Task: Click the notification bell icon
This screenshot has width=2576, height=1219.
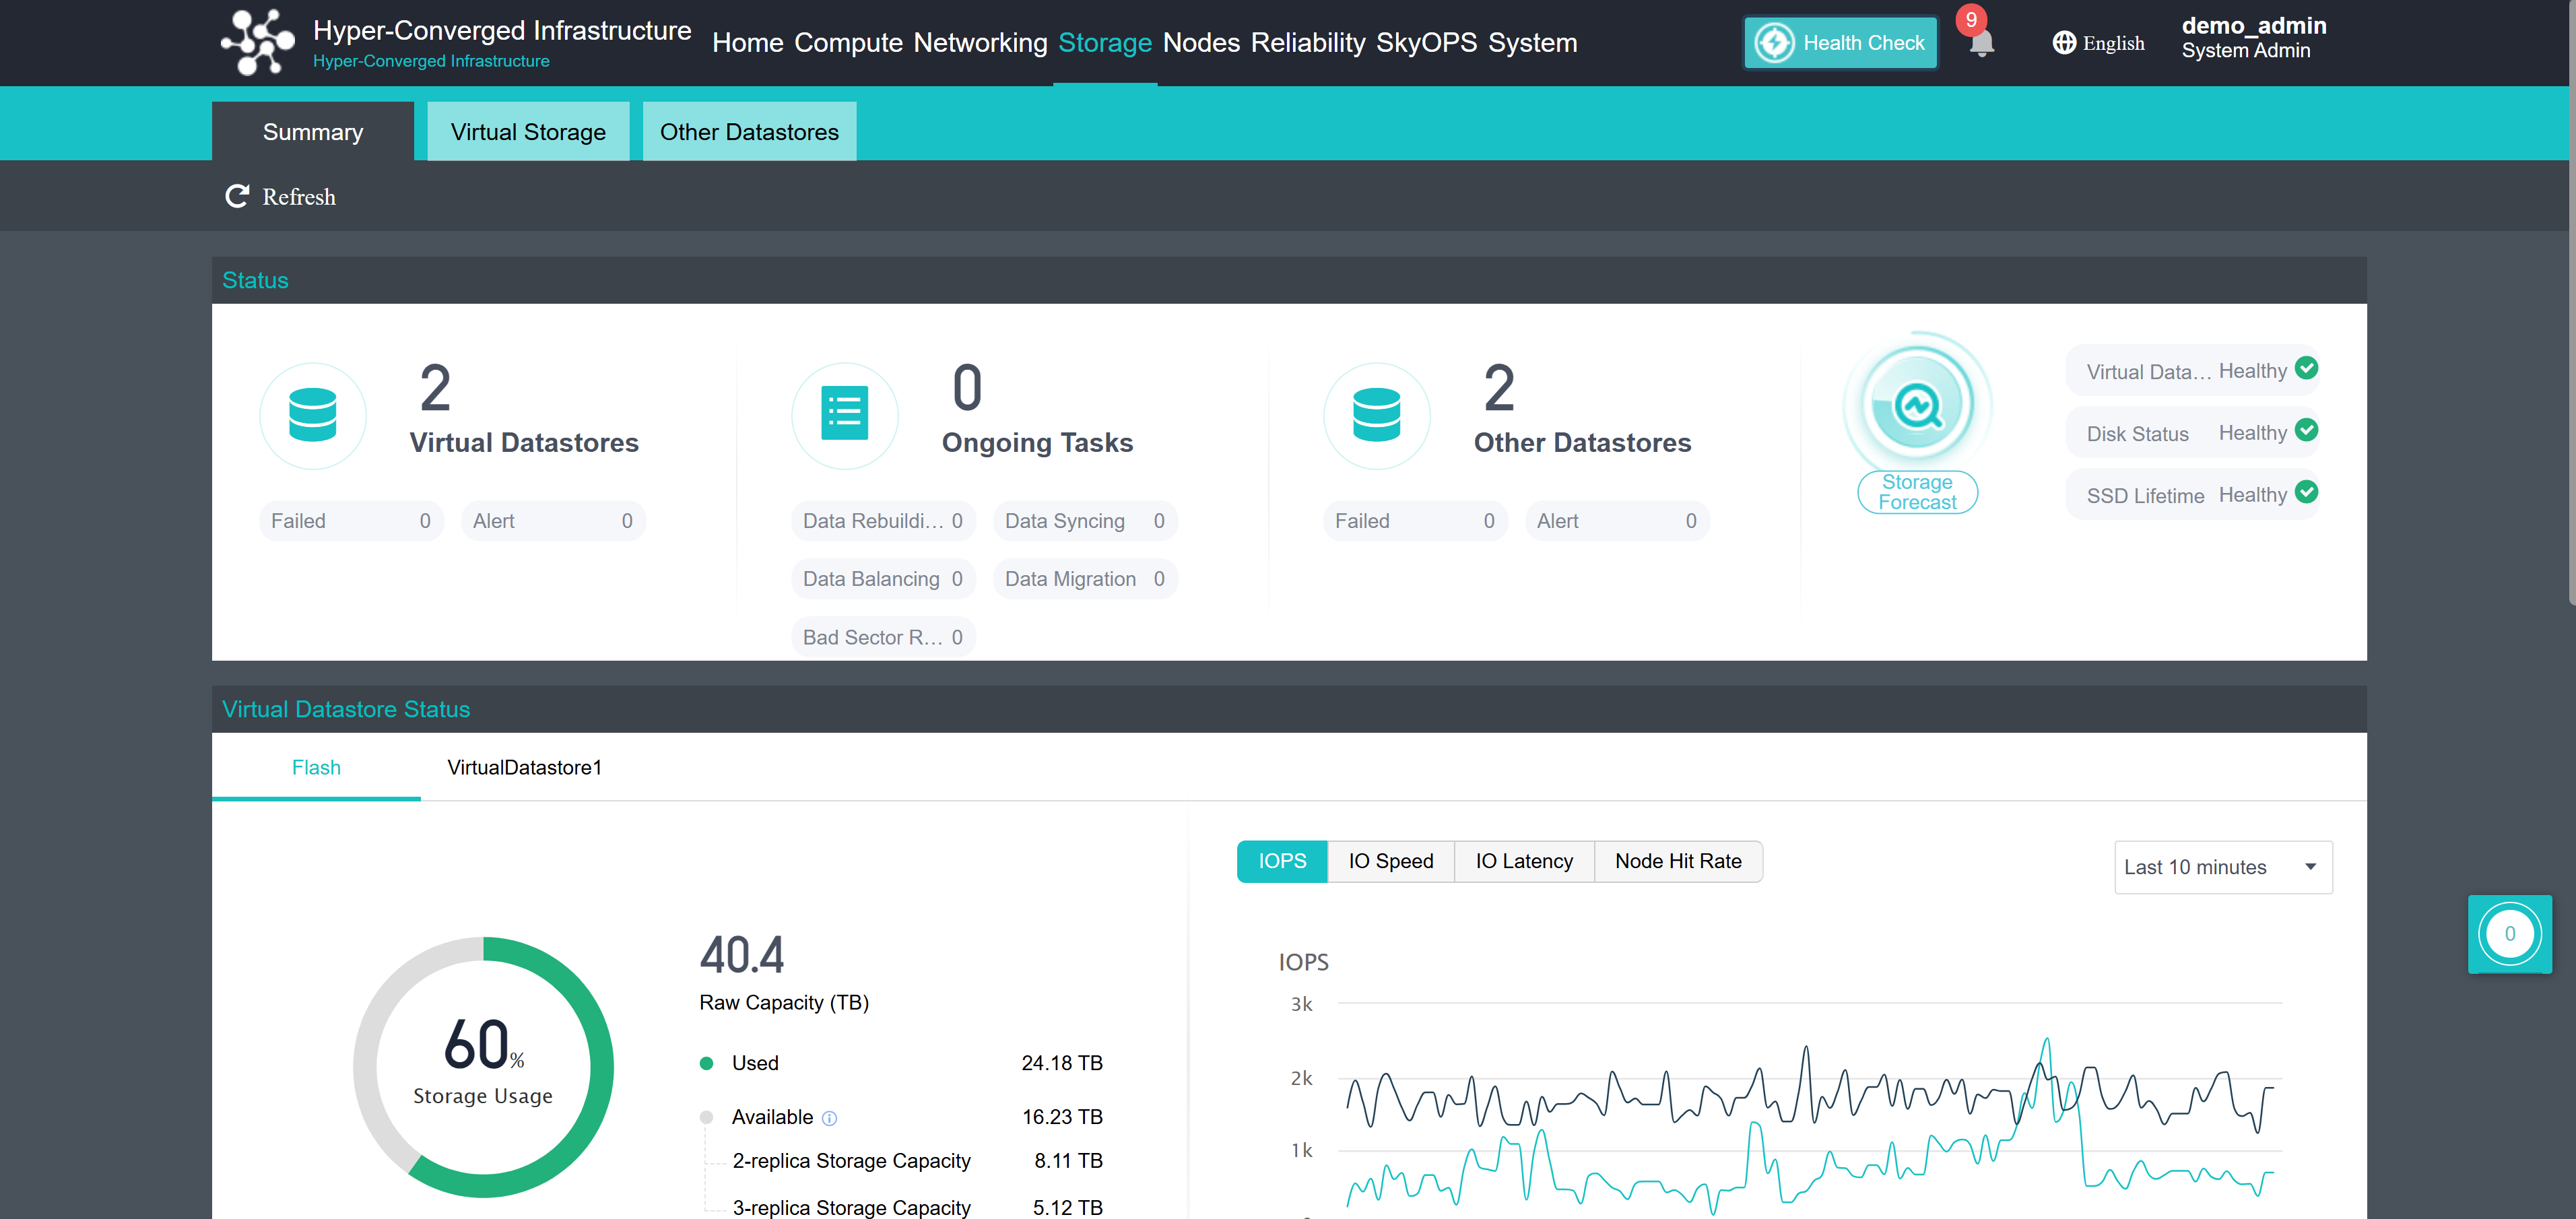Action: pyautogui.click(x=1980, y=44)
